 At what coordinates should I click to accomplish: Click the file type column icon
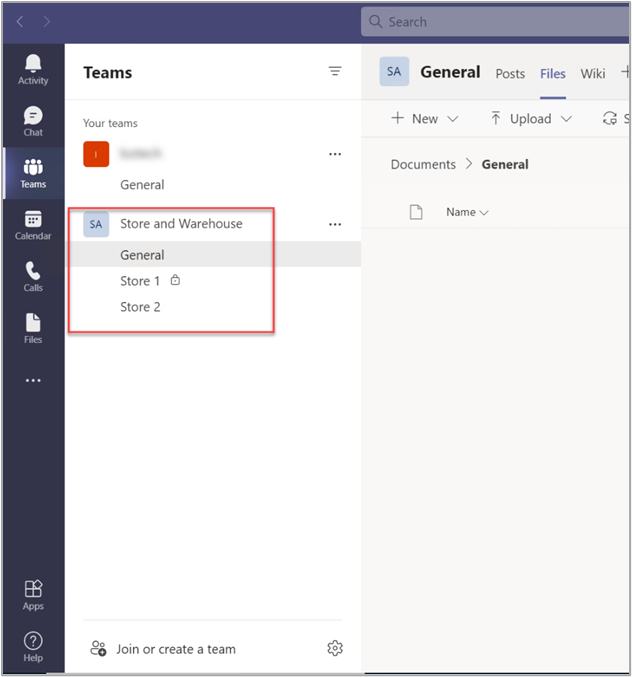pos(416,212)
